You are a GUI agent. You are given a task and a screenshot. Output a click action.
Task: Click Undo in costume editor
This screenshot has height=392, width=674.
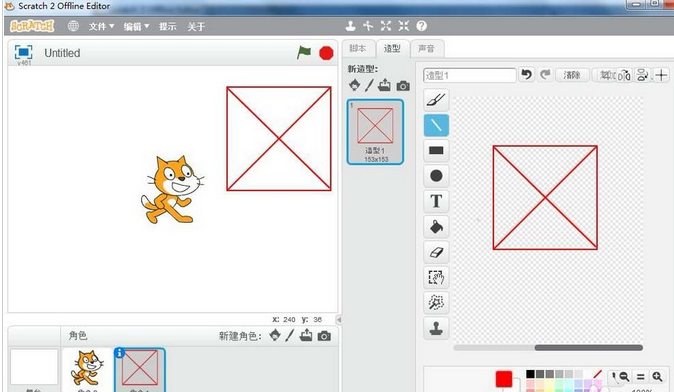click(x=527, y=75)
